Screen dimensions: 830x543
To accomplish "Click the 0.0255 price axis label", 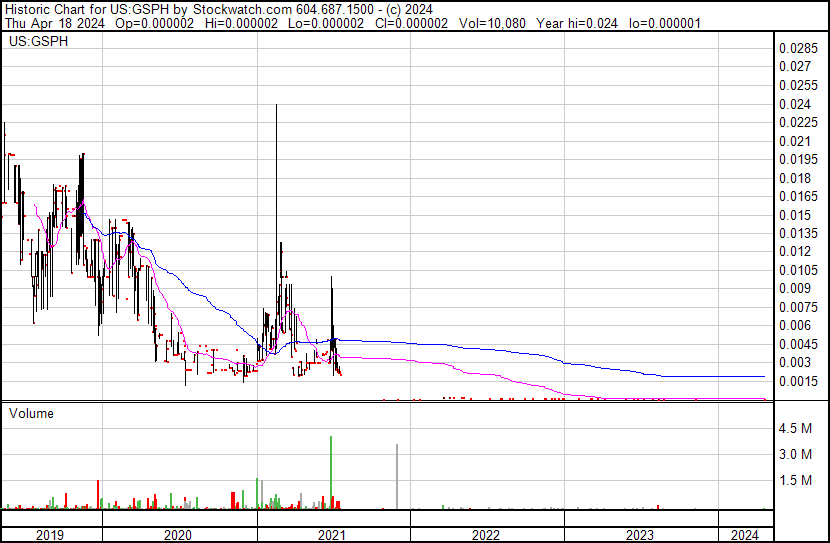I will 798,85.
